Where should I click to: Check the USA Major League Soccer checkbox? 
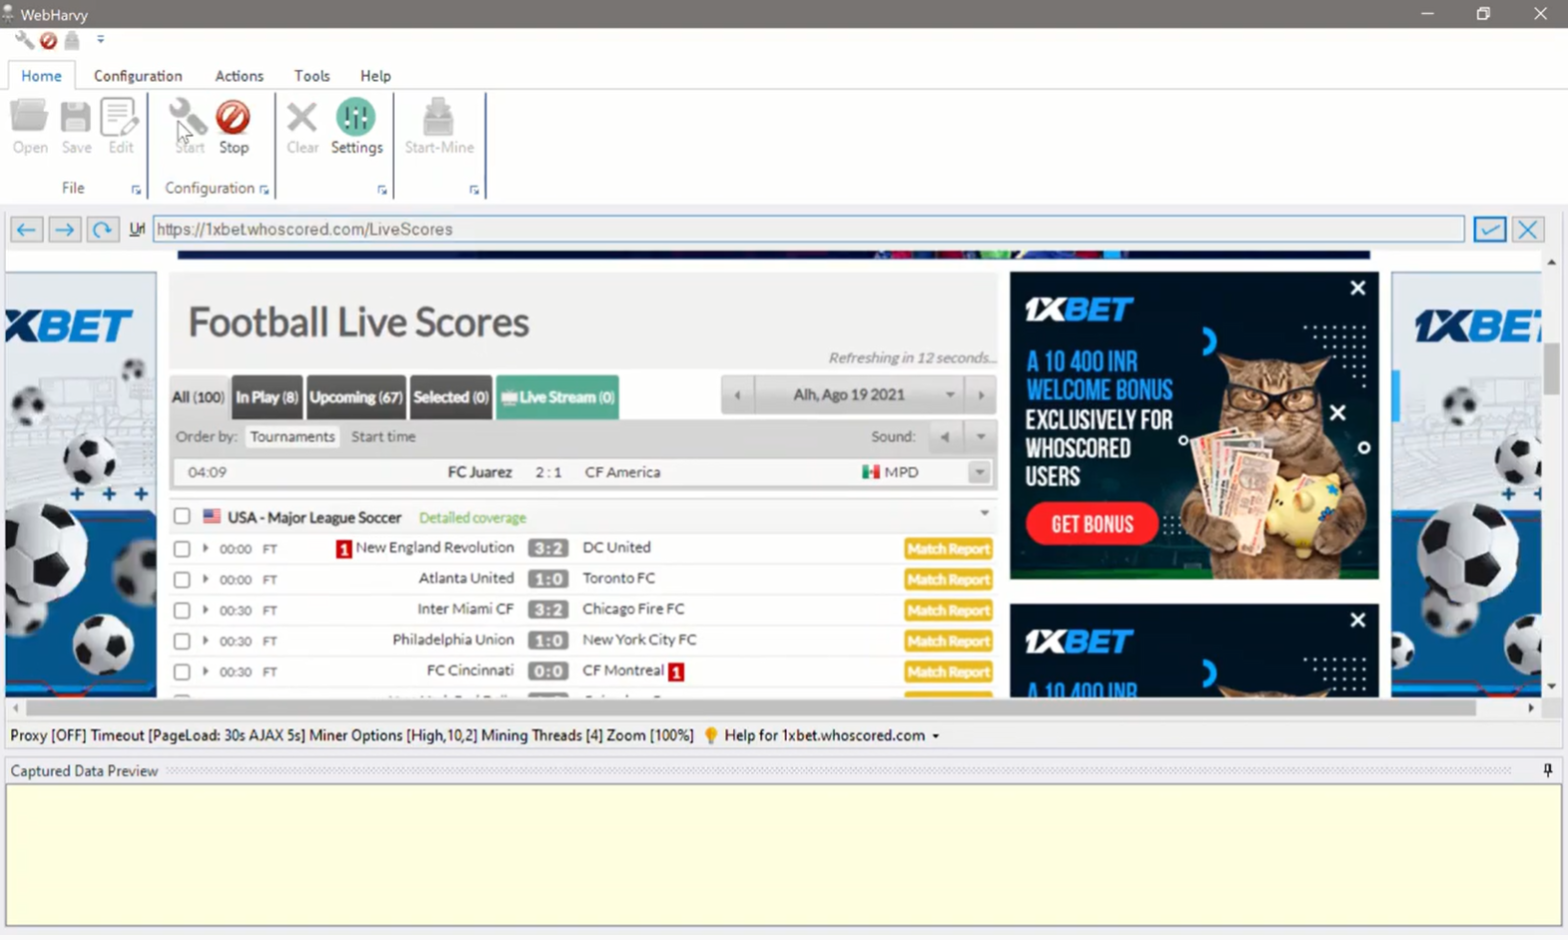click(182, 517)
